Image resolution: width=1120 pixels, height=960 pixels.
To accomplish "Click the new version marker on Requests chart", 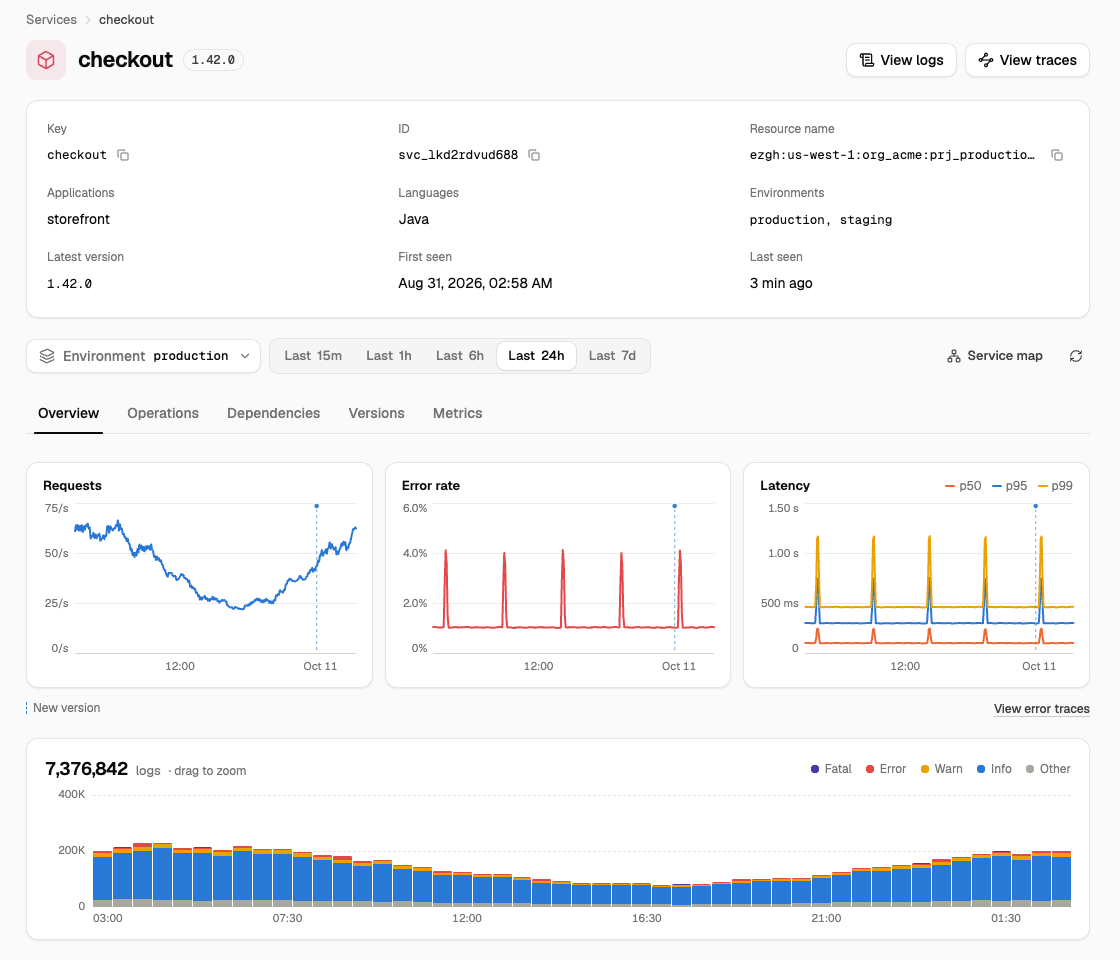I will 316,506.
